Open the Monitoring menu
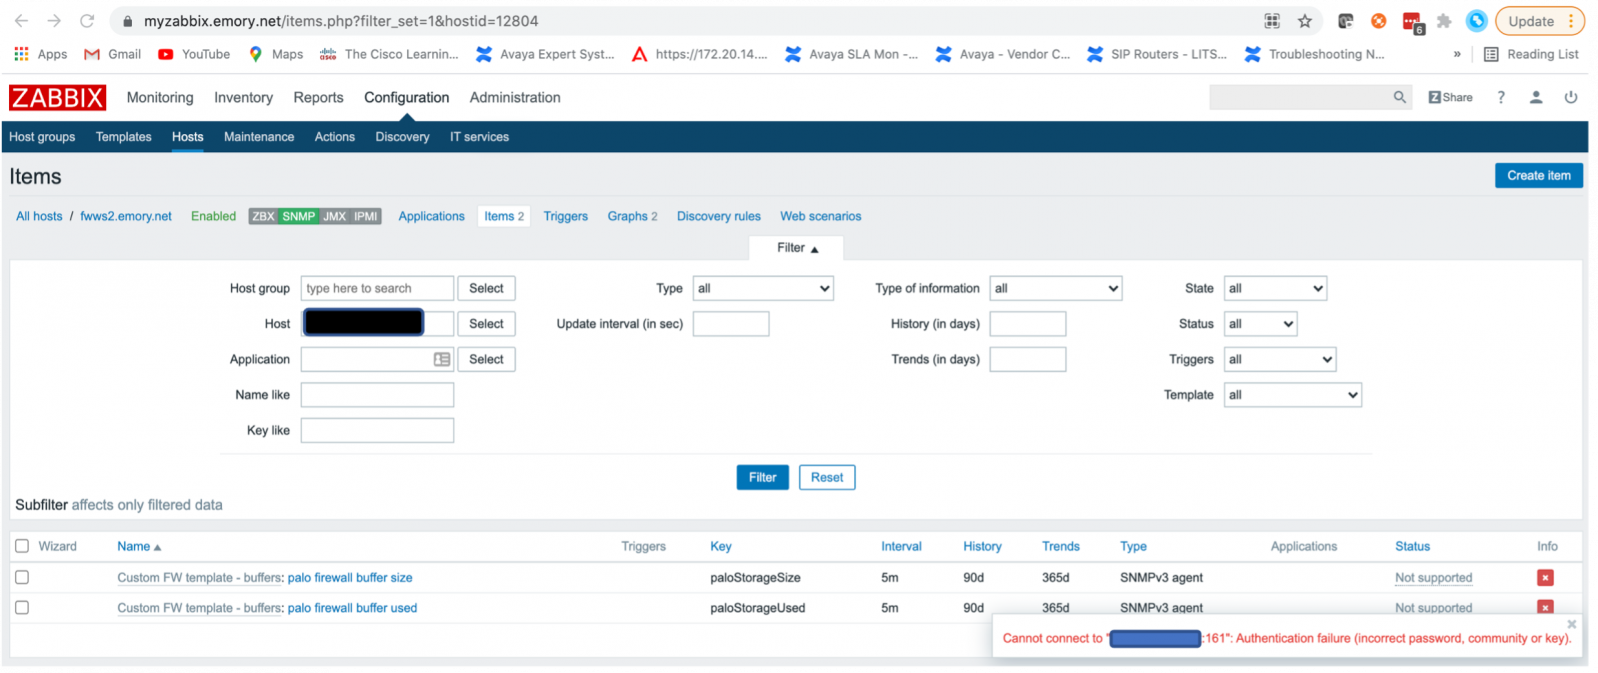The image size is (1598, 673). 160,97
